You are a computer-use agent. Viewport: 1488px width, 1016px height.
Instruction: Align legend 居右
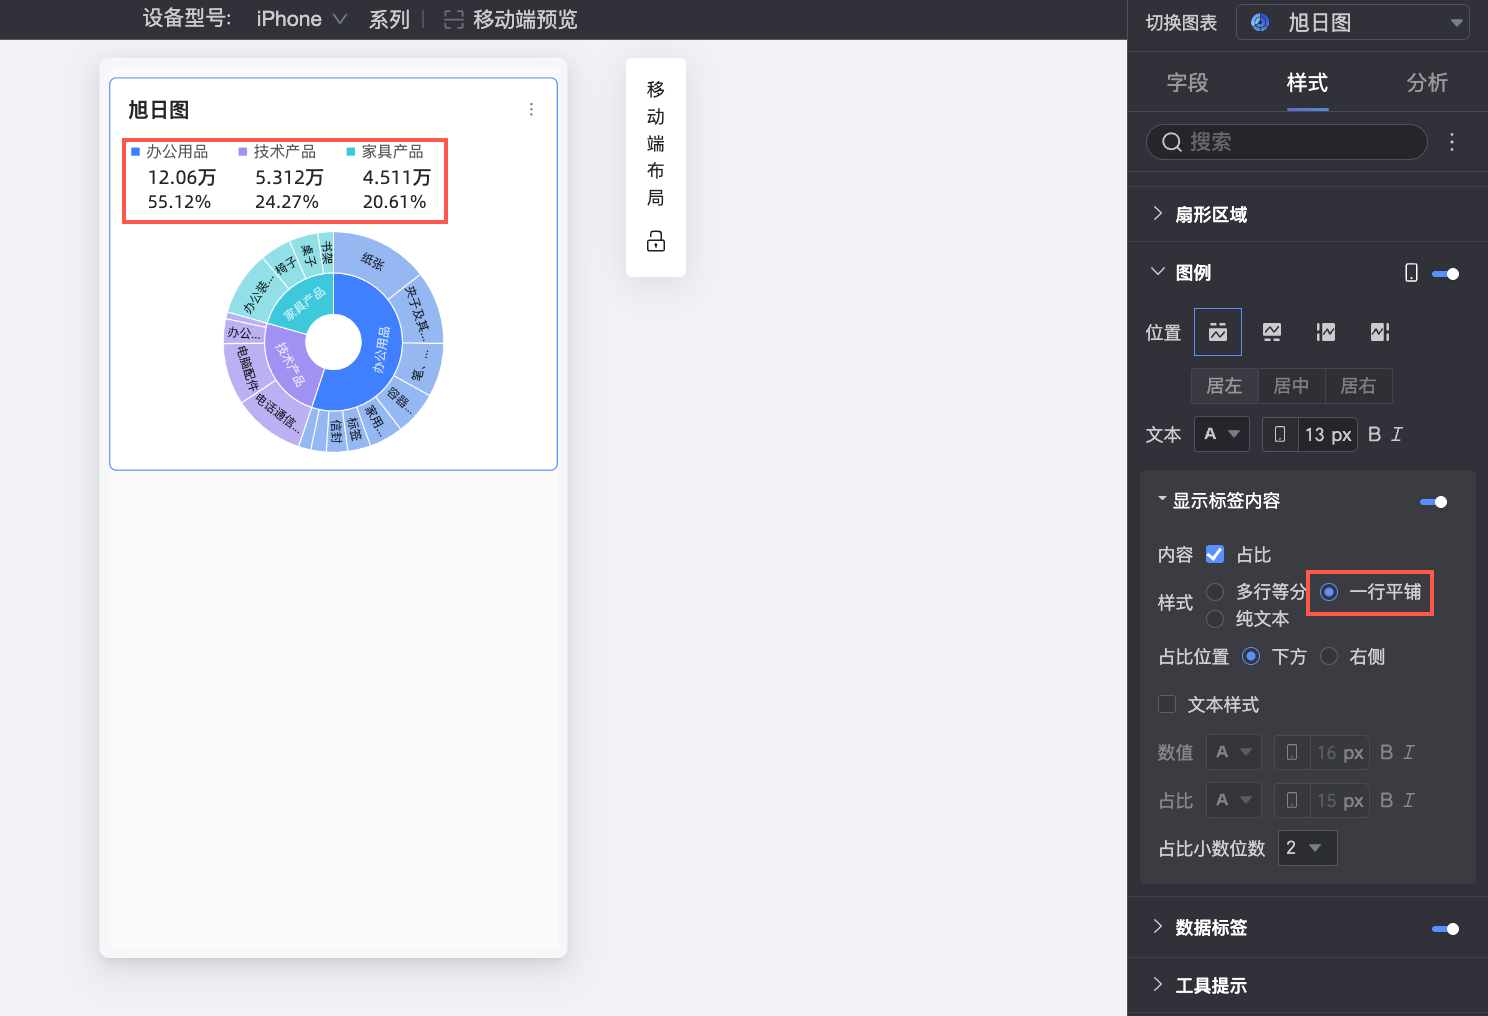1358,386
